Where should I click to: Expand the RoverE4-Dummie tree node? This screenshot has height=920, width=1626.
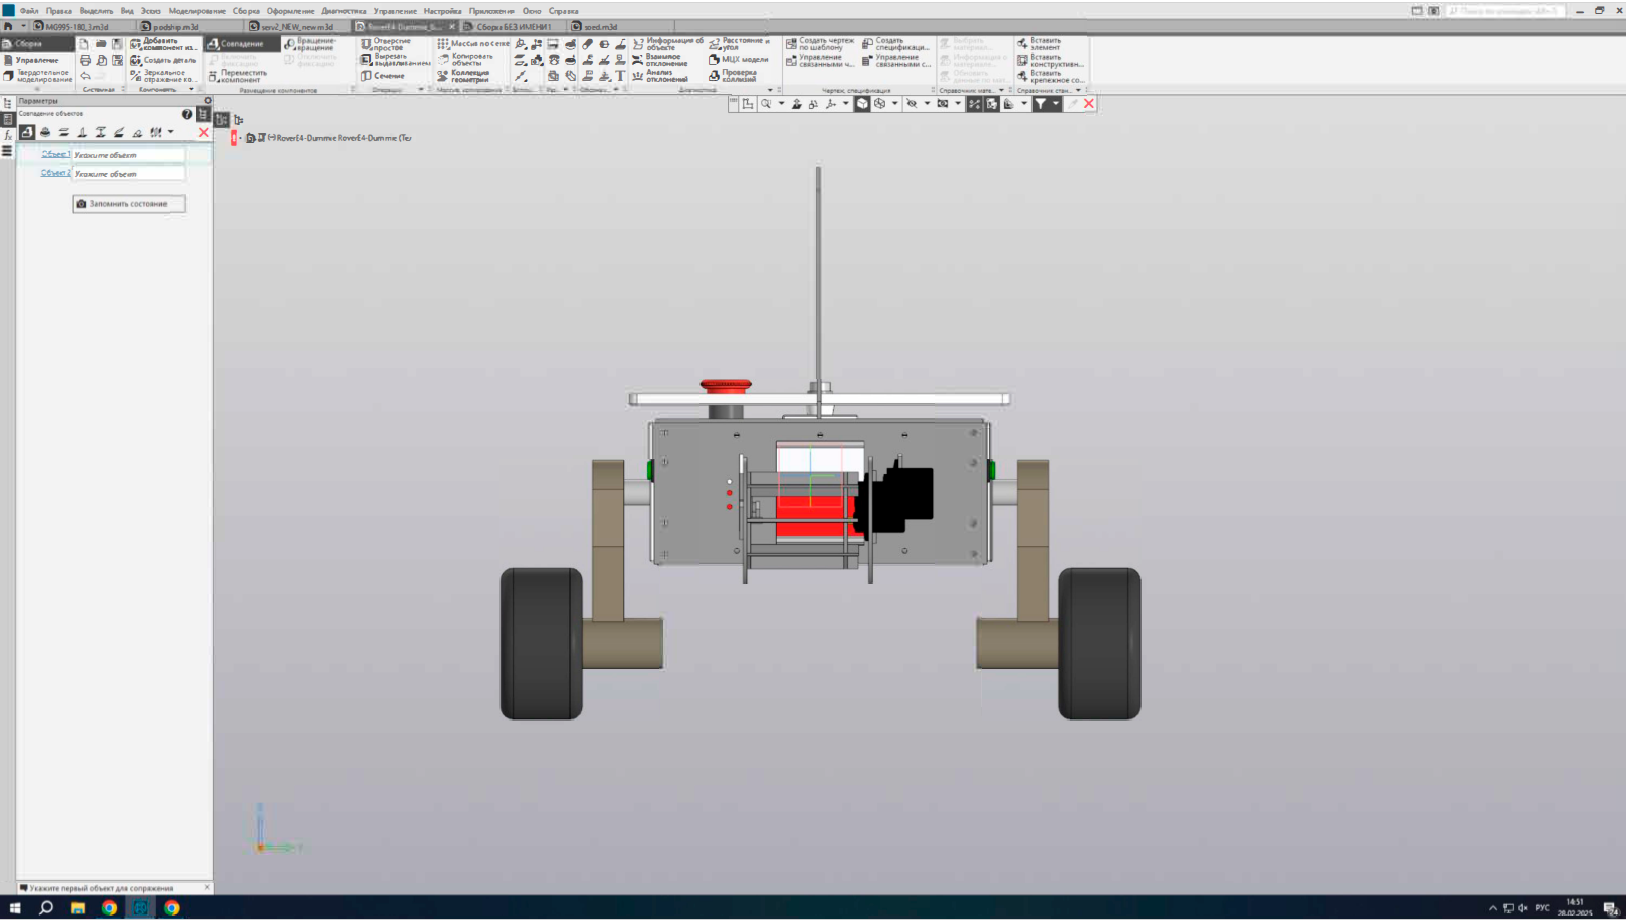point(240,138)
